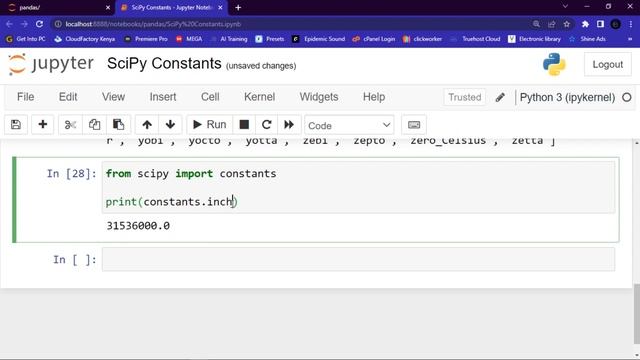
Task: Open the View menu
Action: click(113, 97)
